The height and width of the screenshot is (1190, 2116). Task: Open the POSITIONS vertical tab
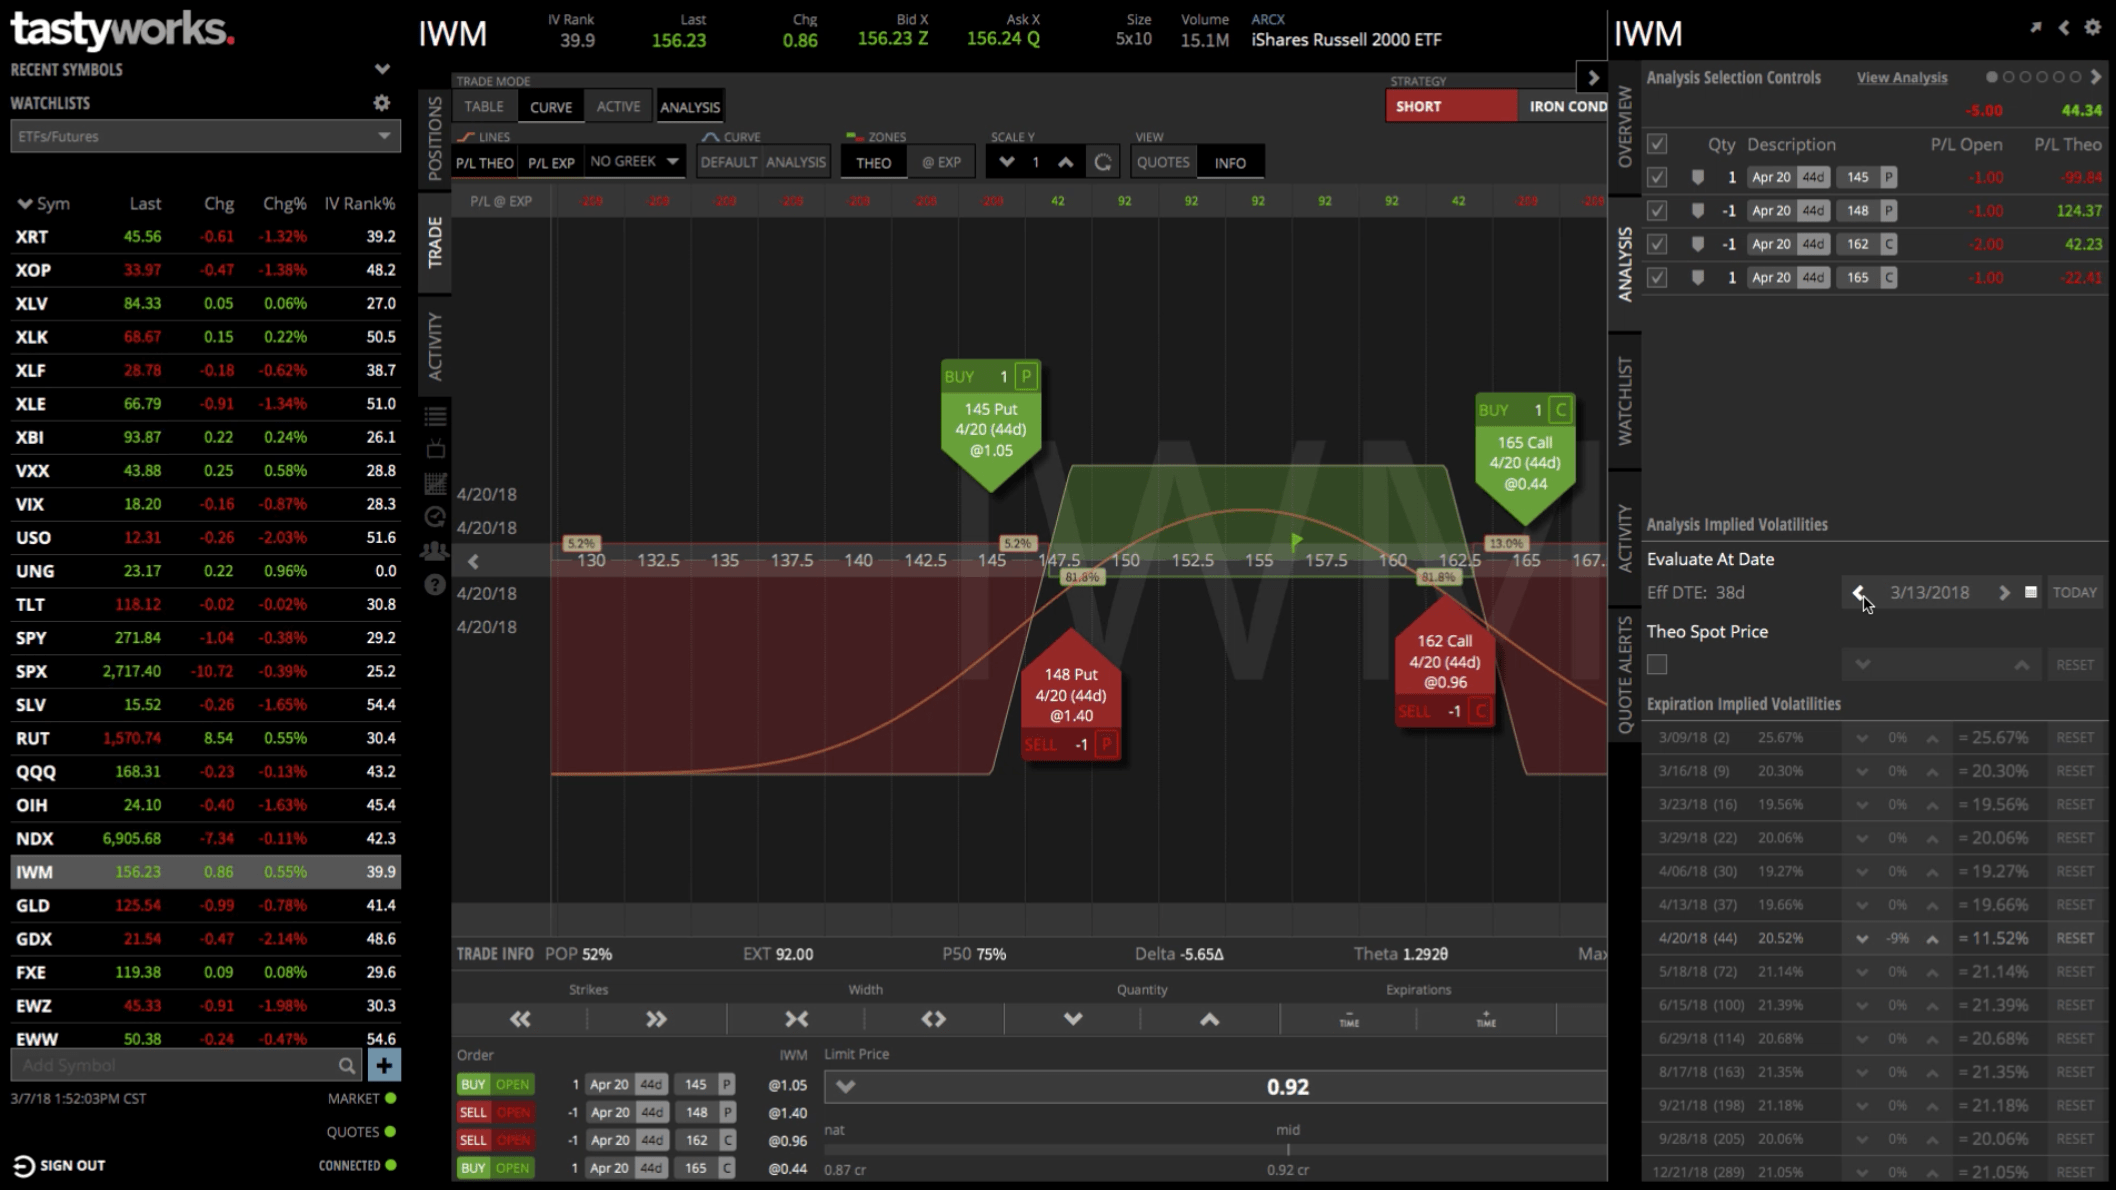(435, 138)
